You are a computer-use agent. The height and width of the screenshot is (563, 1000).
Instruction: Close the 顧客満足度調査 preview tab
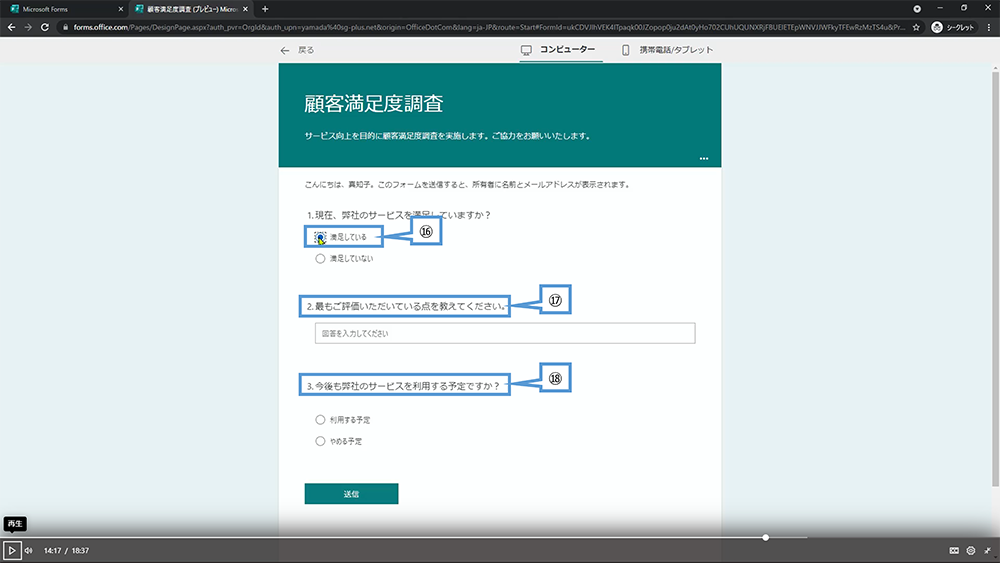246,9
